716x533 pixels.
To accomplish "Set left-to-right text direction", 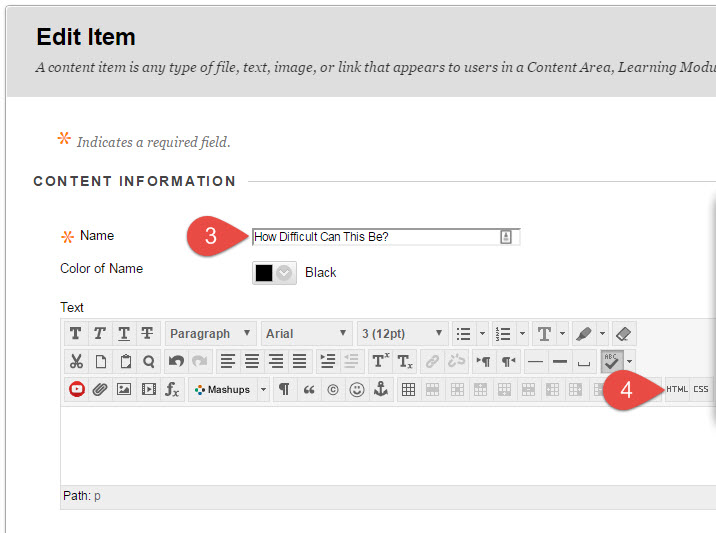I will (x=484, y=362).
